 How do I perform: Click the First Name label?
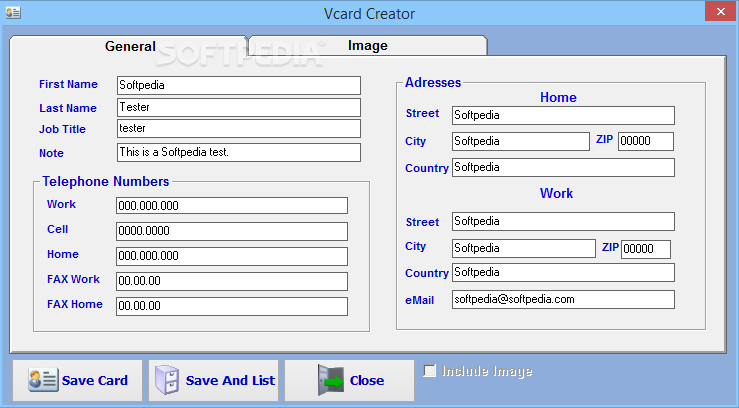click(x=68, y=84)
